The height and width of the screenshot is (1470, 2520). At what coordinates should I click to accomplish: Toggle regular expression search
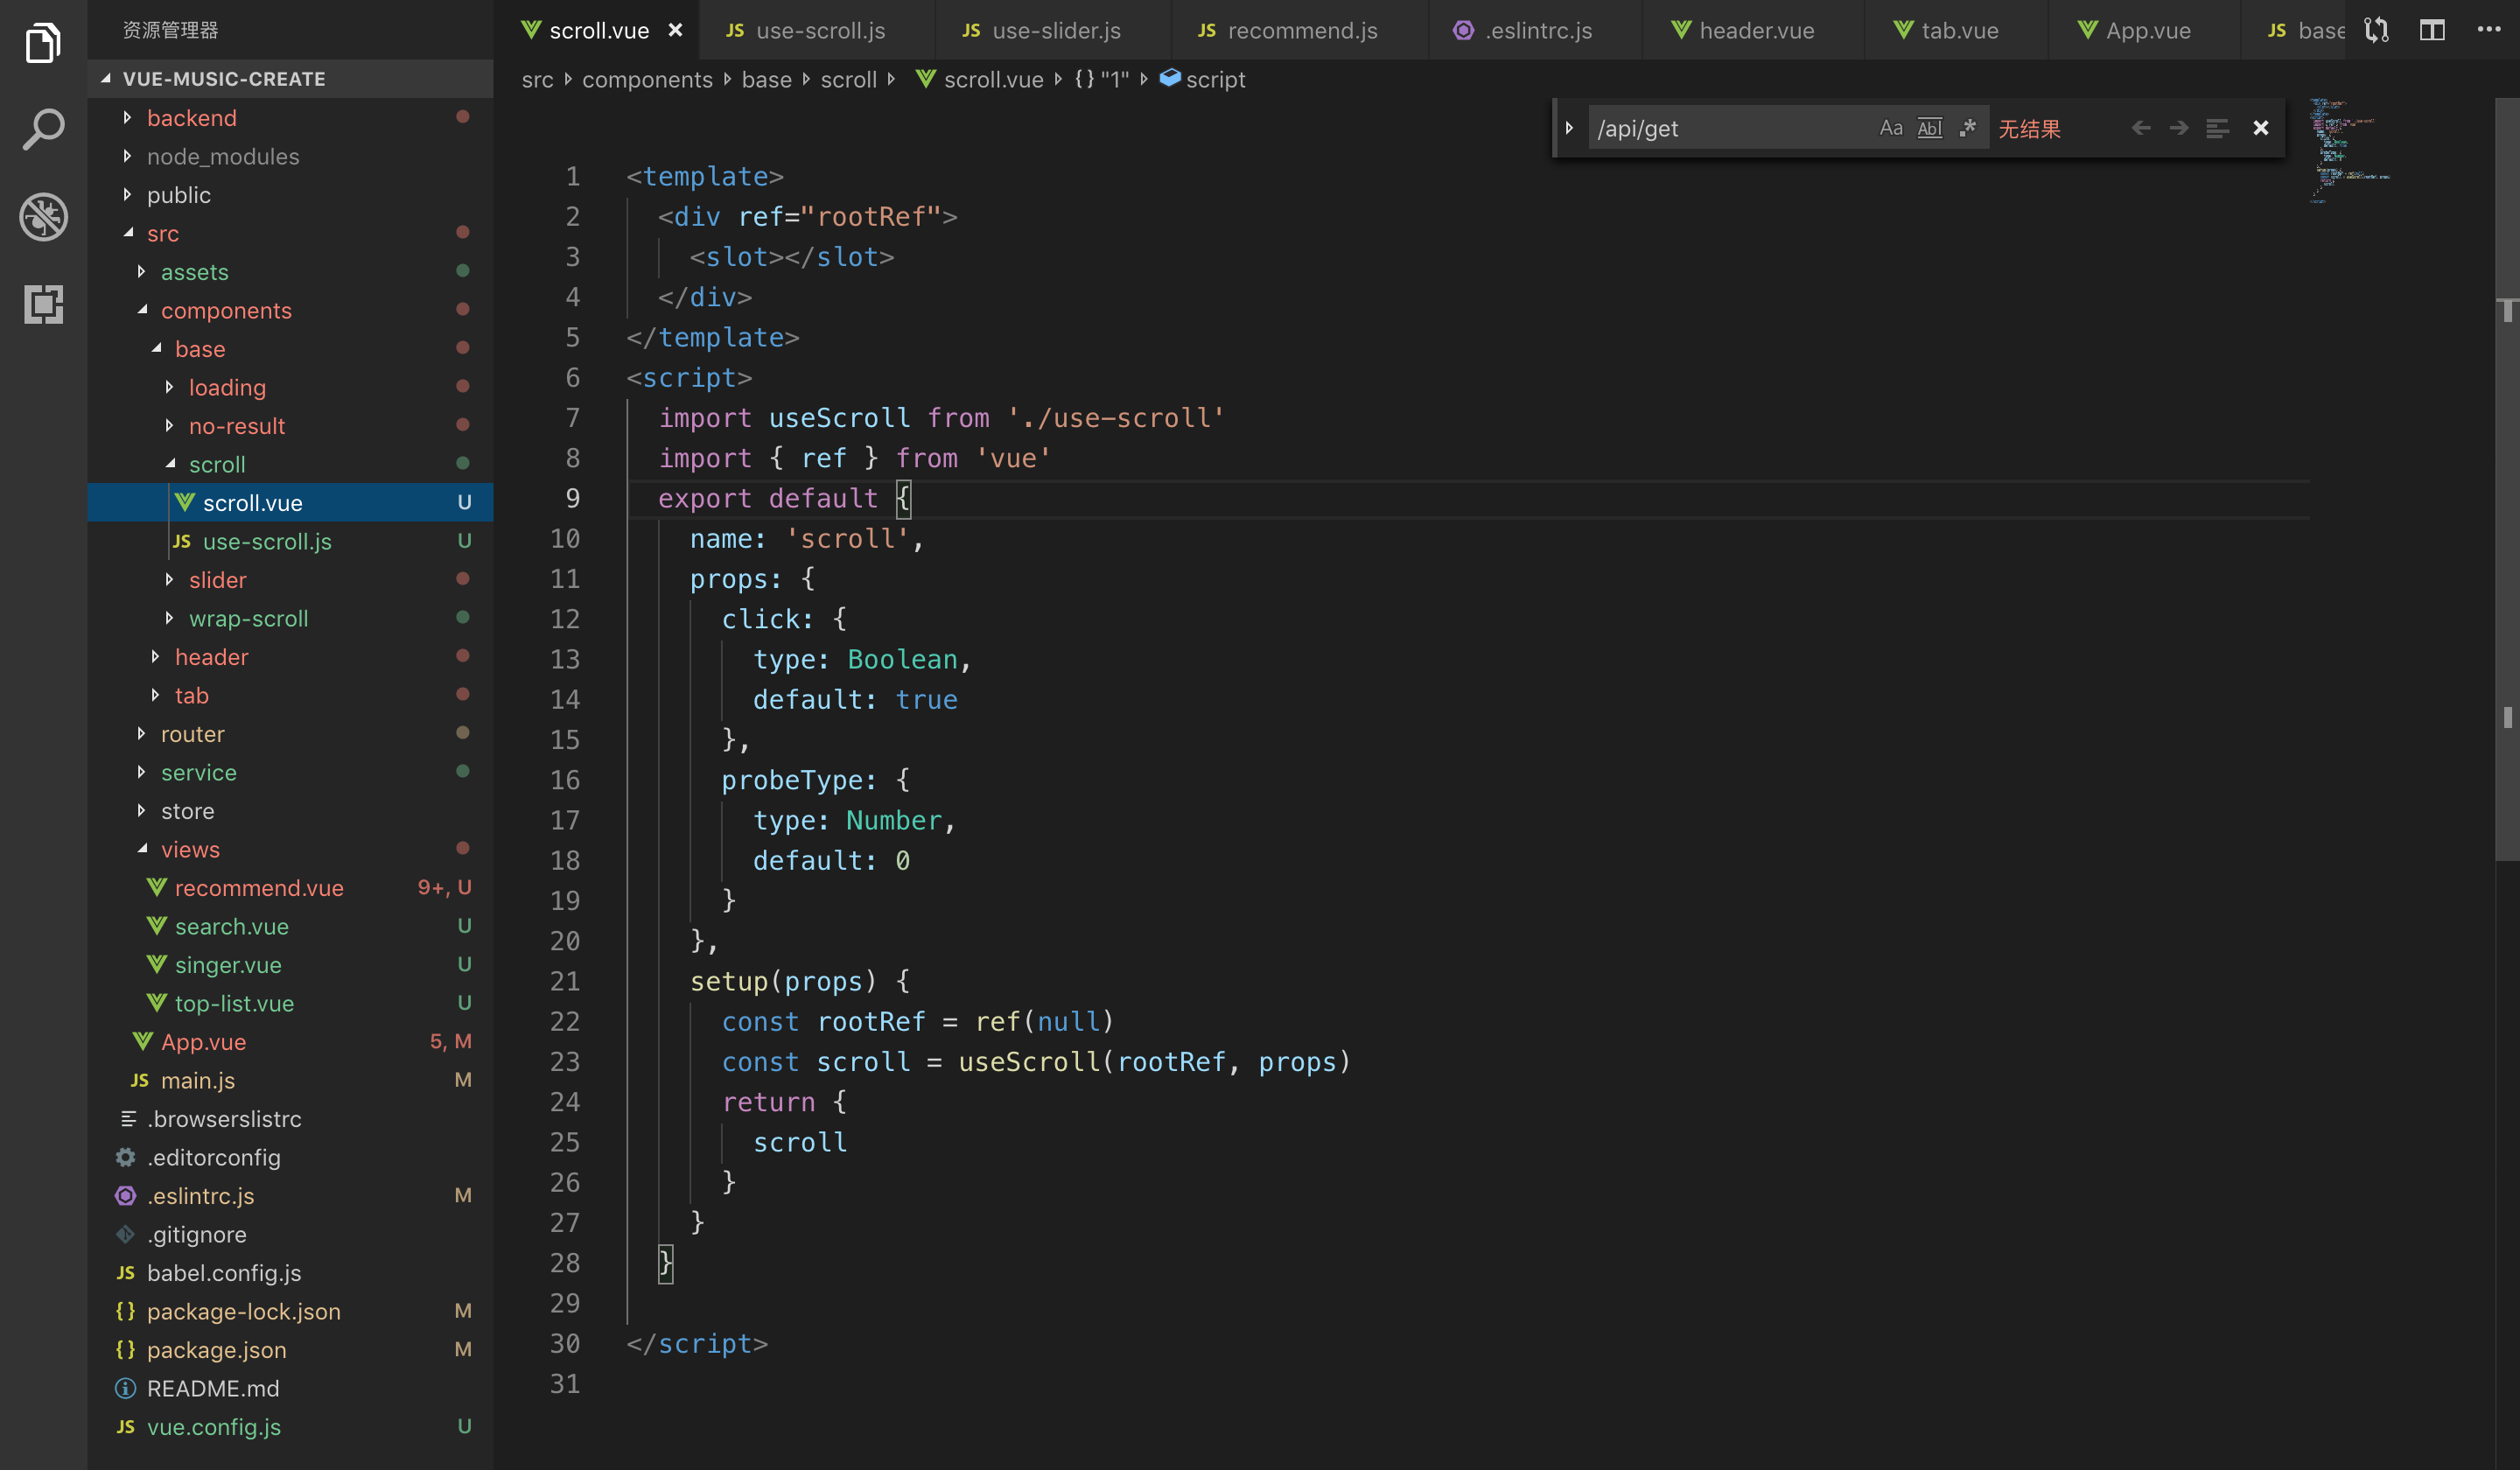[1967, 128]
